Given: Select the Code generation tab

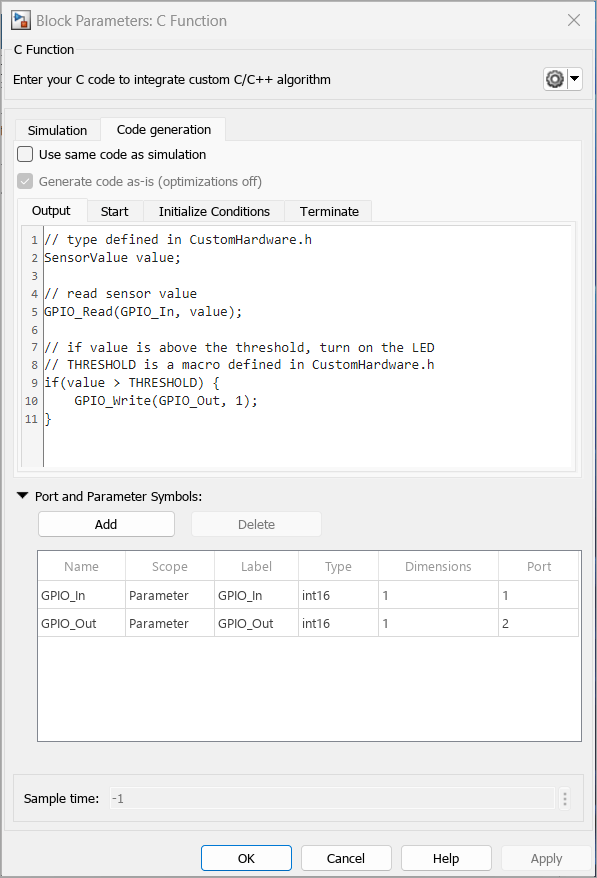Looking at the screenshot, I should click(x=164, y=129).
